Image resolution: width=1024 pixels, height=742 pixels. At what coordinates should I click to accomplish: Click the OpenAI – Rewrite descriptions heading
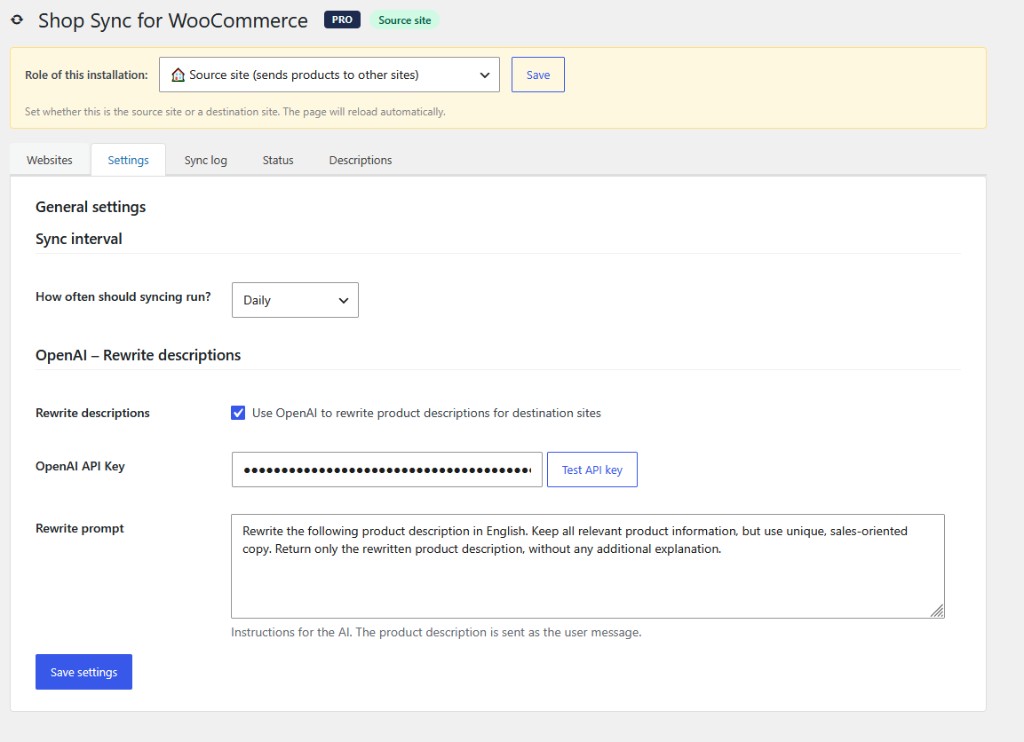[x=138, y=355]
